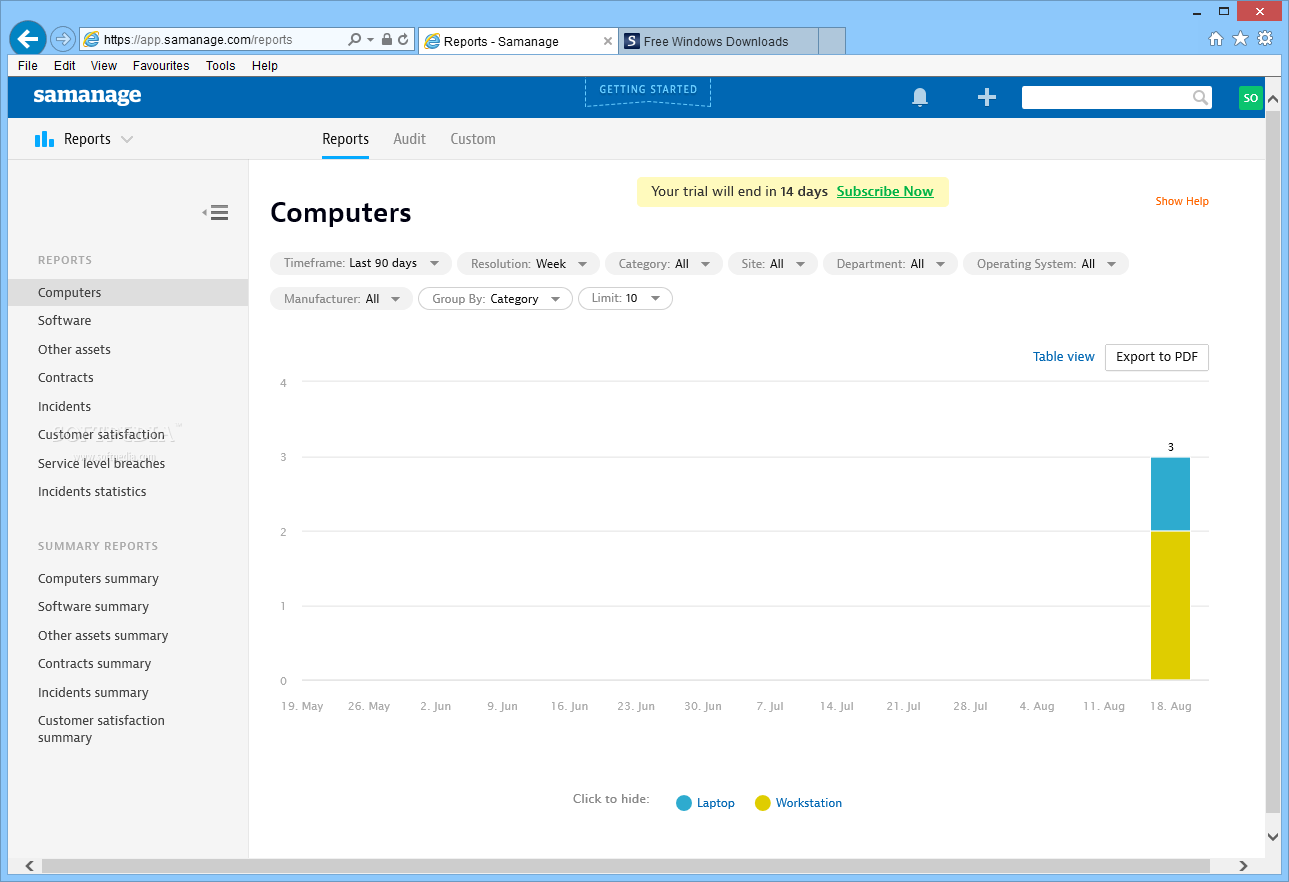The height and width of the screenshot is (882, 1289).
Task: Click the browser back arrow button
Action: (x=27, y=39)
